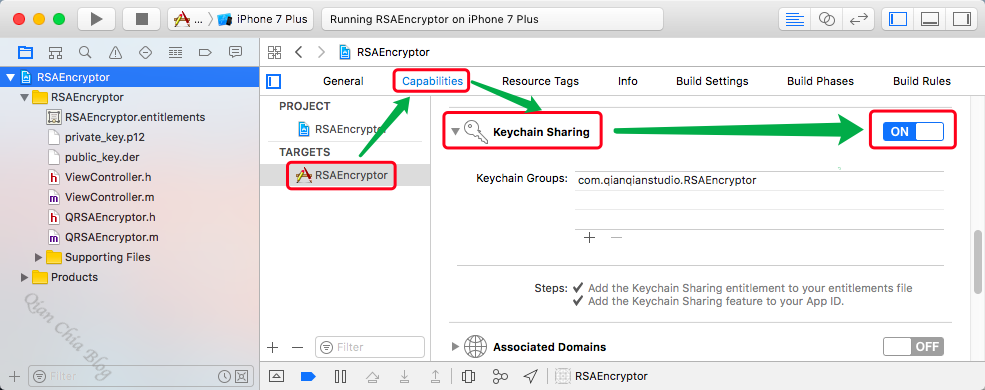The height and width of the screenshot is (390, 985).
Task: Remove the selected keychain group
Action: [x=616, y=238]
